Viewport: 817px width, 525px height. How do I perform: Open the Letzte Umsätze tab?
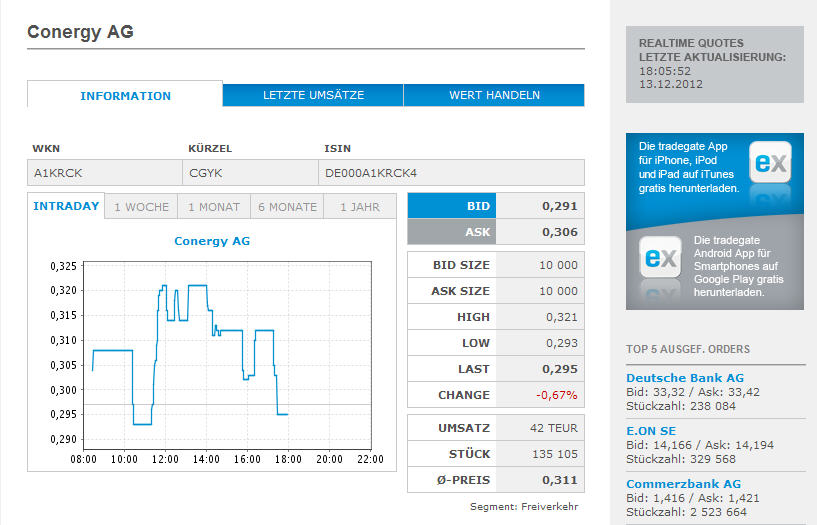coord(313,96)
